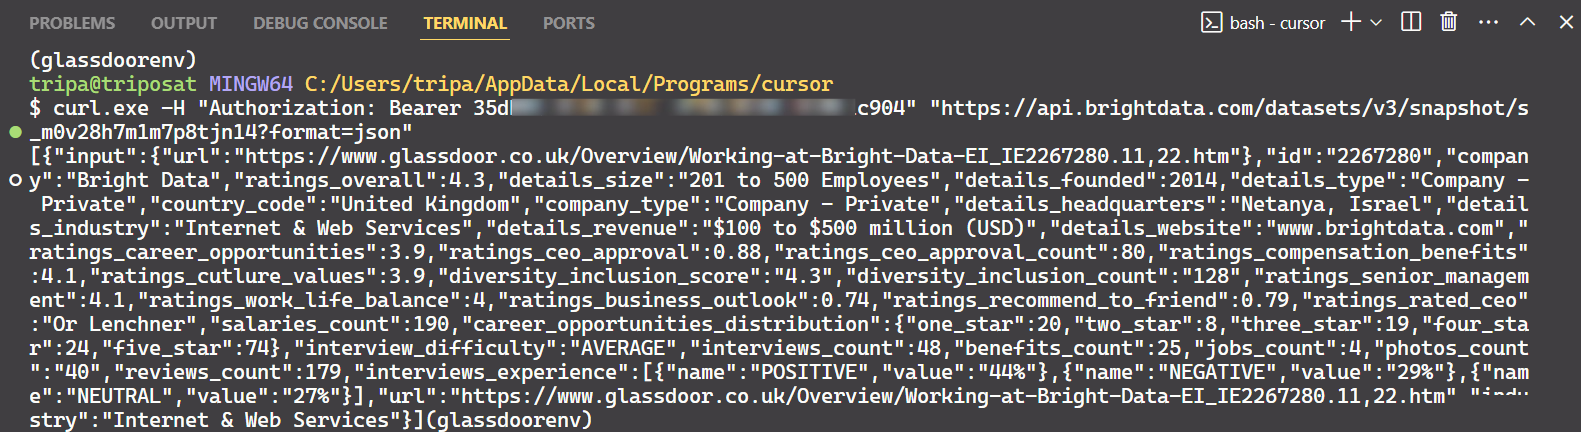The width and height of the screenshot is (1581, 432).
Task: Open the api.brightdata.com snapshot URL
Action: click(1230, 108)
